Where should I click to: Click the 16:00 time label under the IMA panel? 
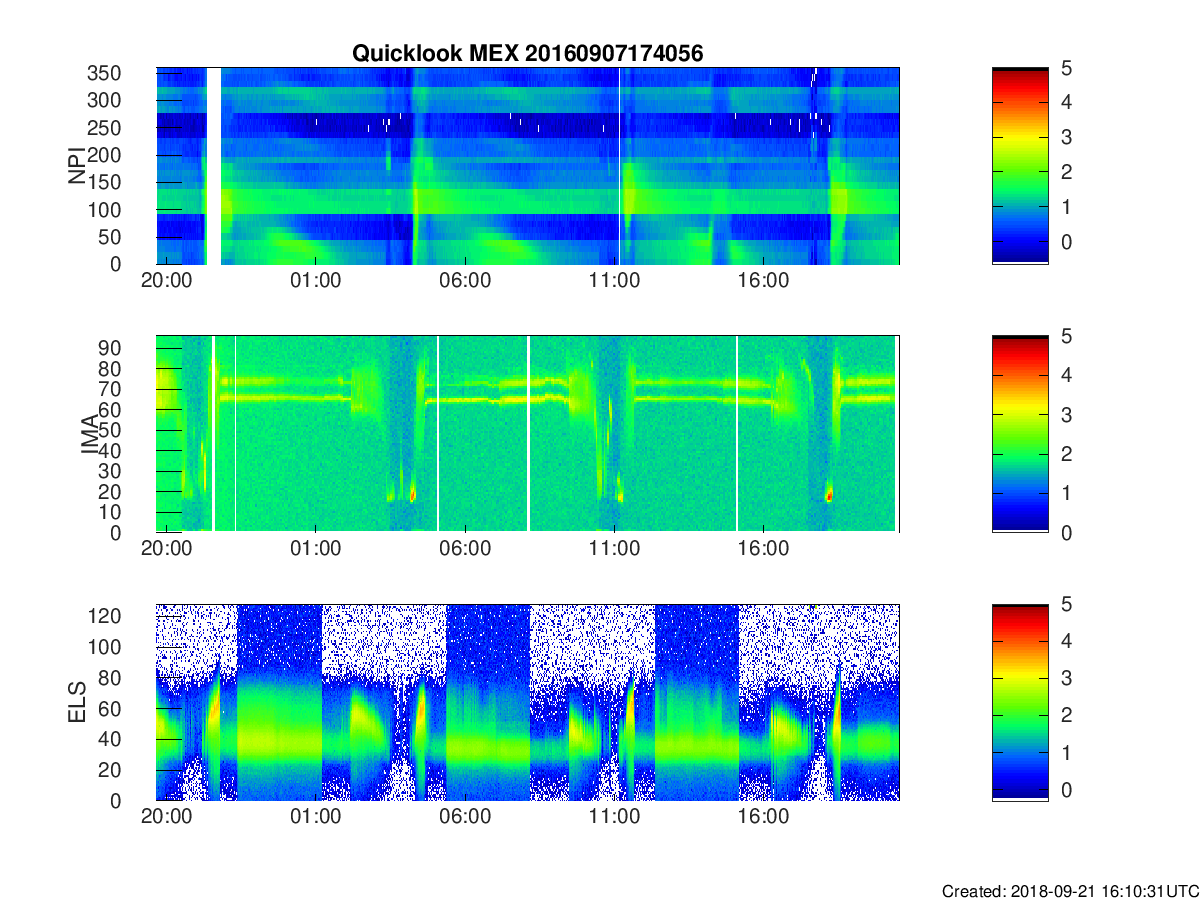(764, 549)
